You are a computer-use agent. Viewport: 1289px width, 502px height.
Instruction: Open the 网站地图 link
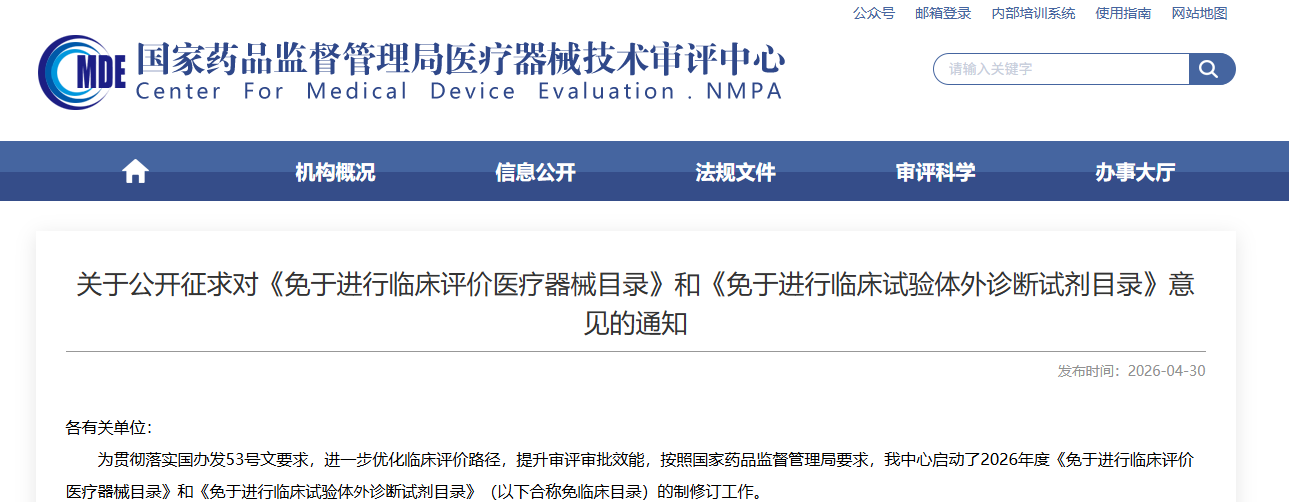tap(1199, 13)
